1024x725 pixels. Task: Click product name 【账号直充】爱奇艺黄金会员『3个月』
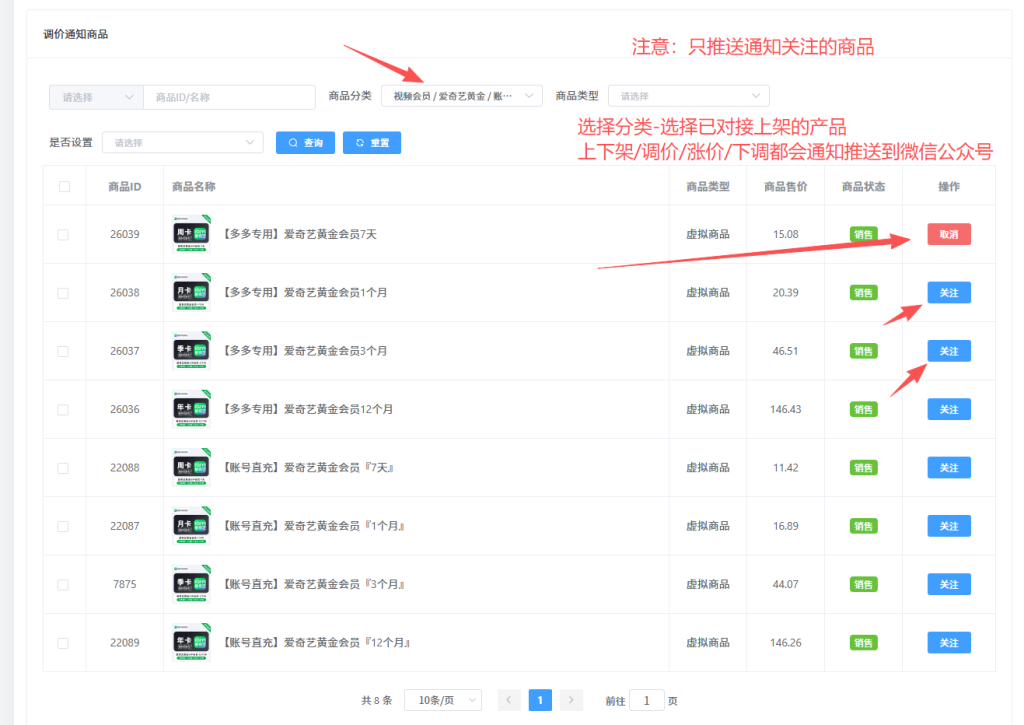pyautogui.click(x=313, y=585)
